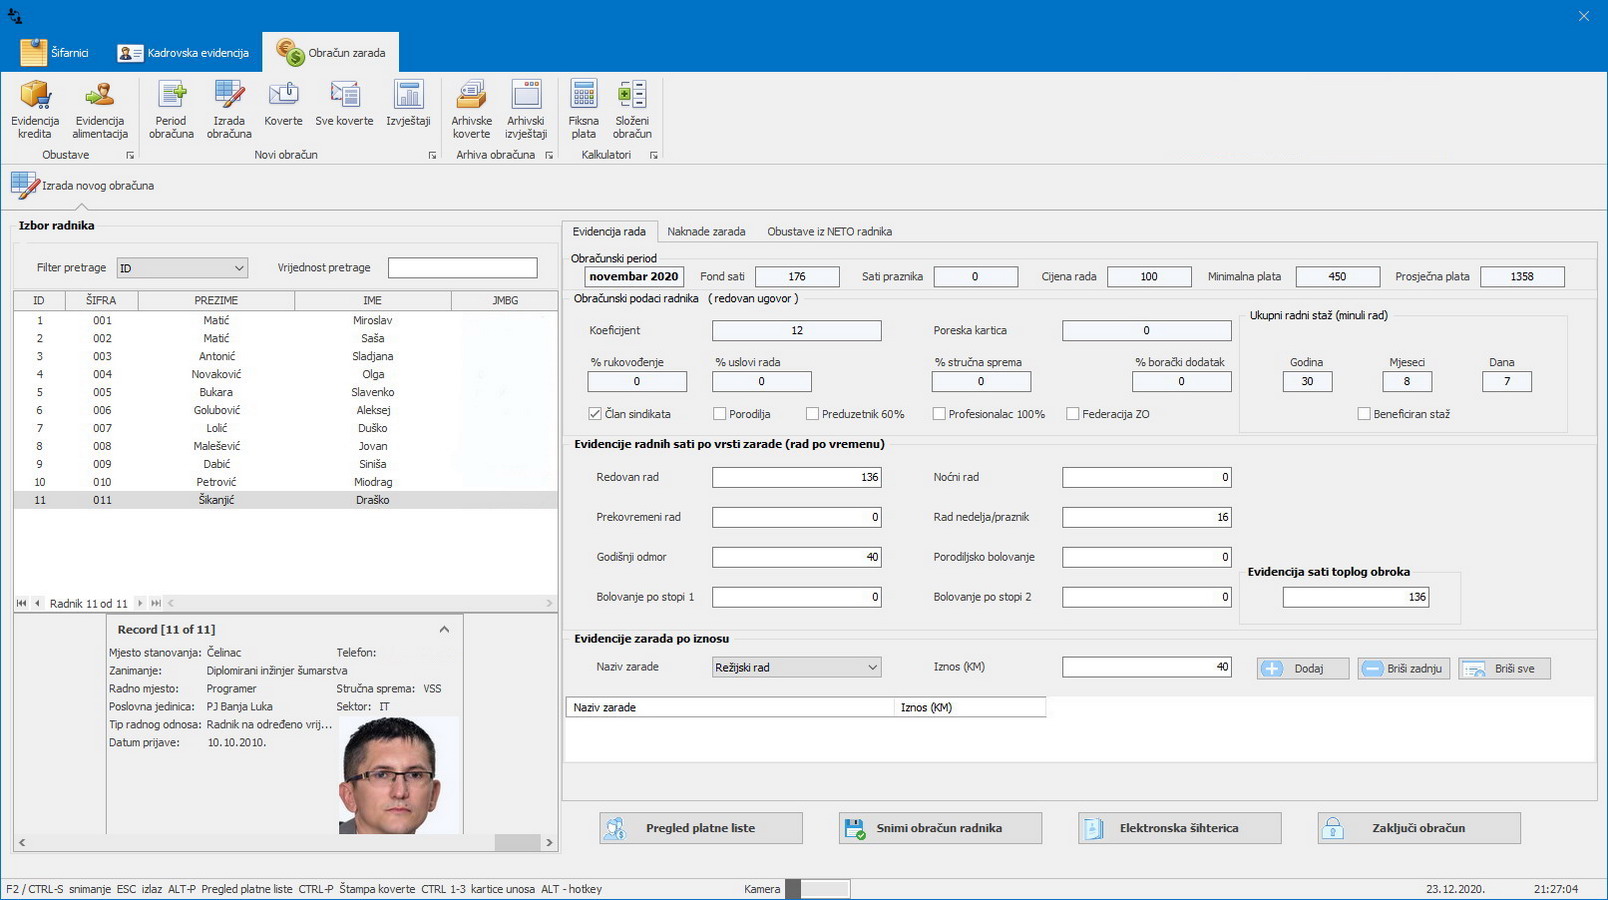Expand Arhiva obračuna group launcher
1608x900 pixels.
pyautogui.click(x=549, y=155)
